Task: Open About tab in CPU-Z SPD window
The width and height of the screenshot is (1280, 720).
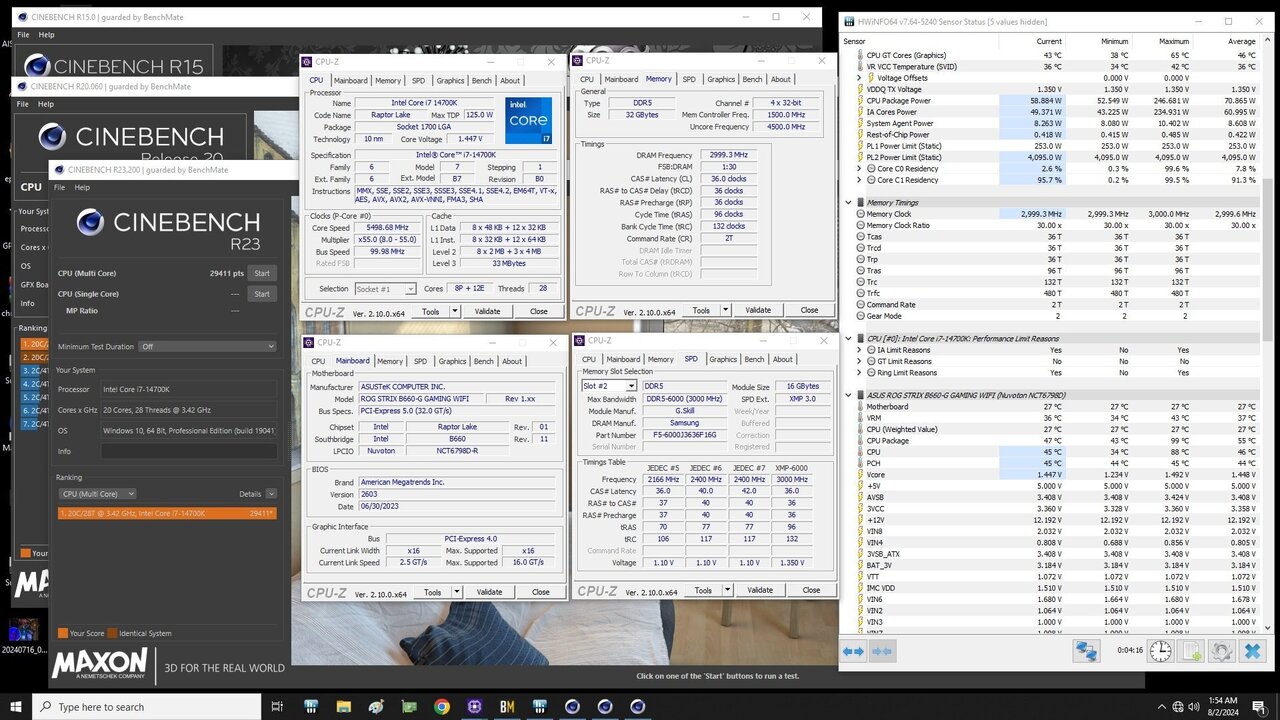Action: (783, 359)
